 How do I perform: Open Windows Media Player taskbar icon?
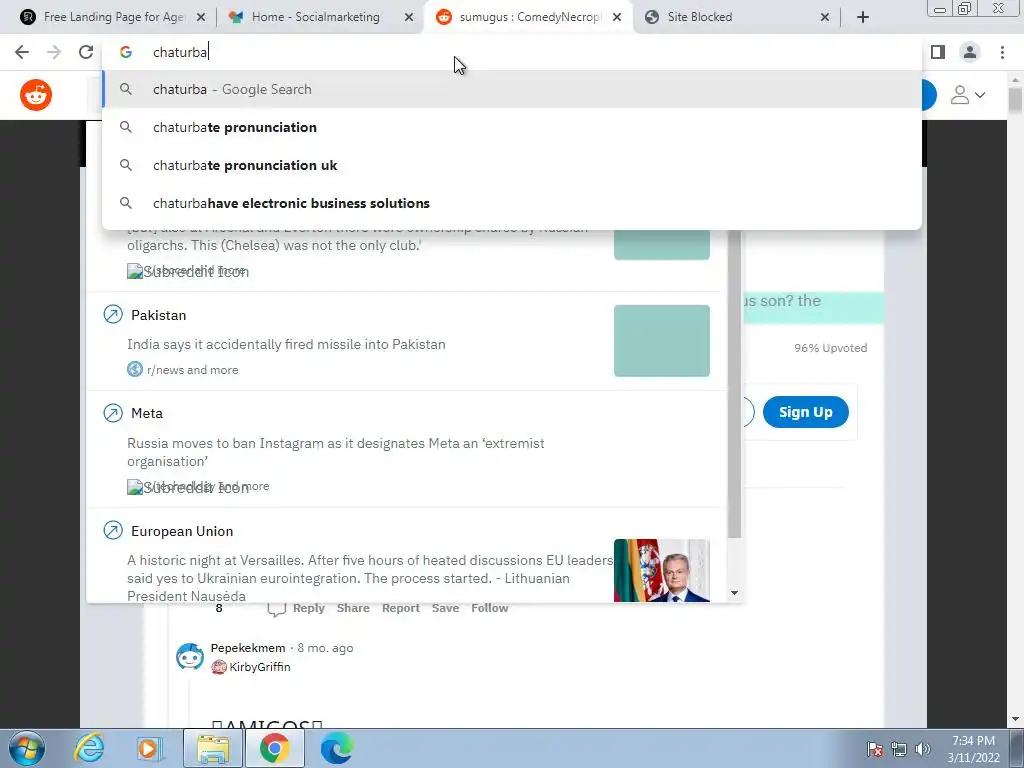[149, 748]
